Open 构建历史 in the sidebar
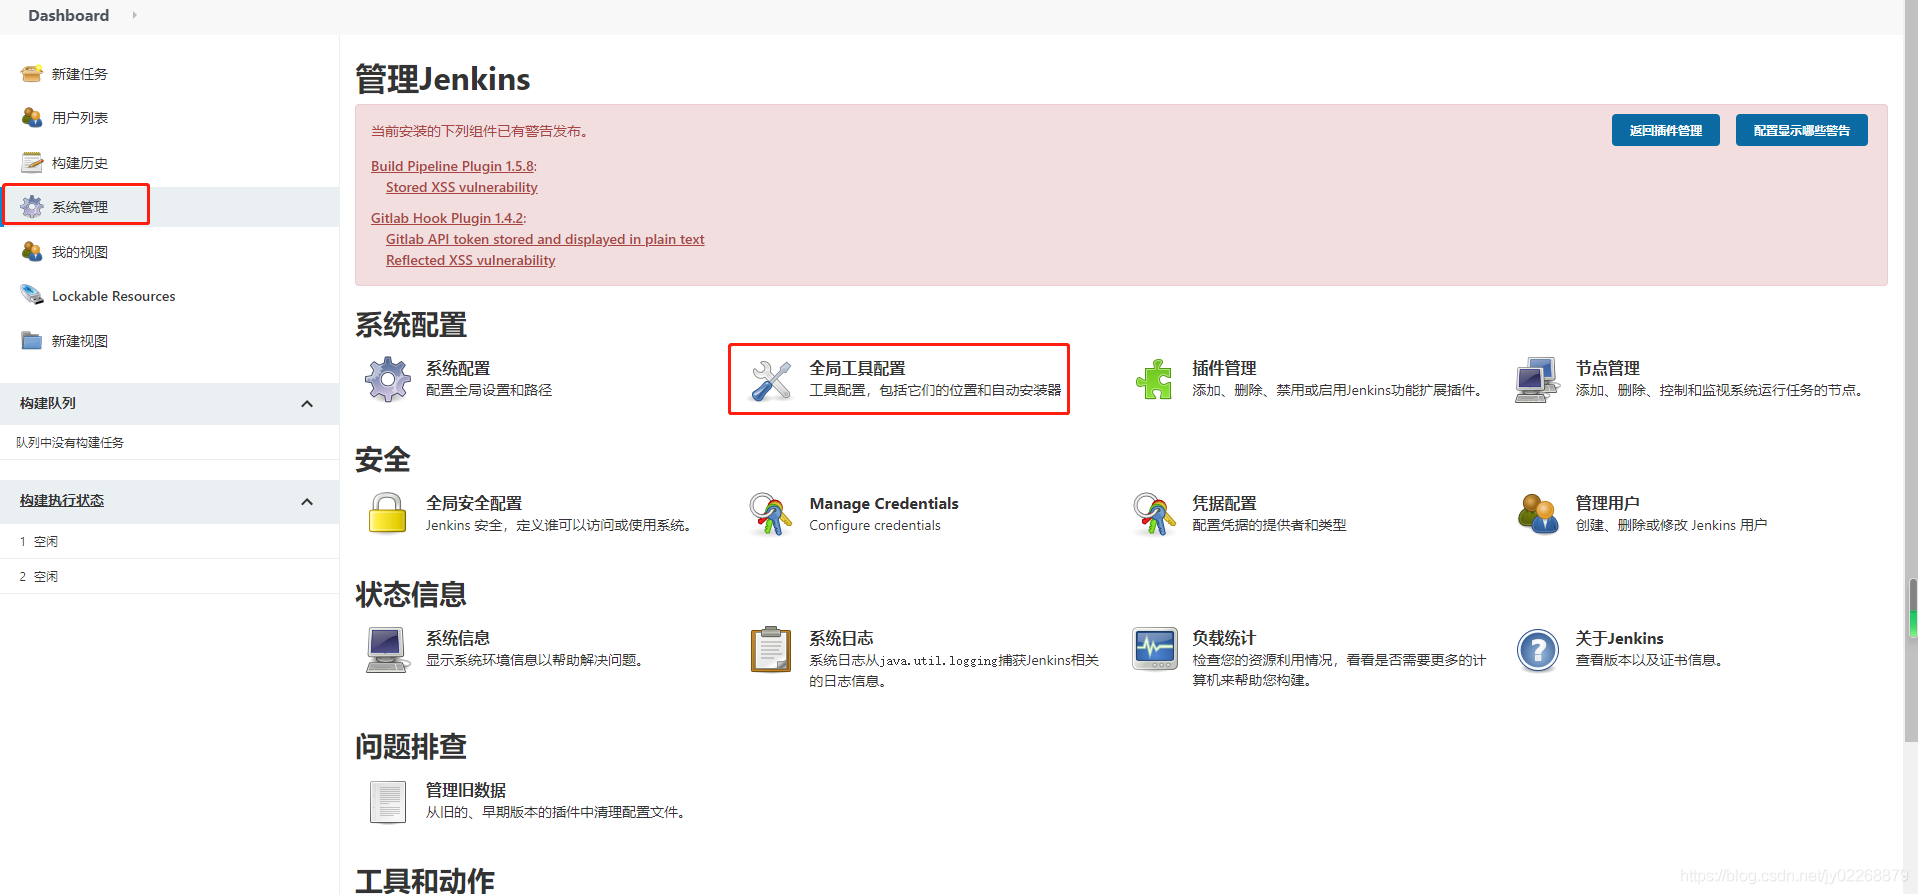Screen dimensions: 1918x894 [x=80, y=163]
